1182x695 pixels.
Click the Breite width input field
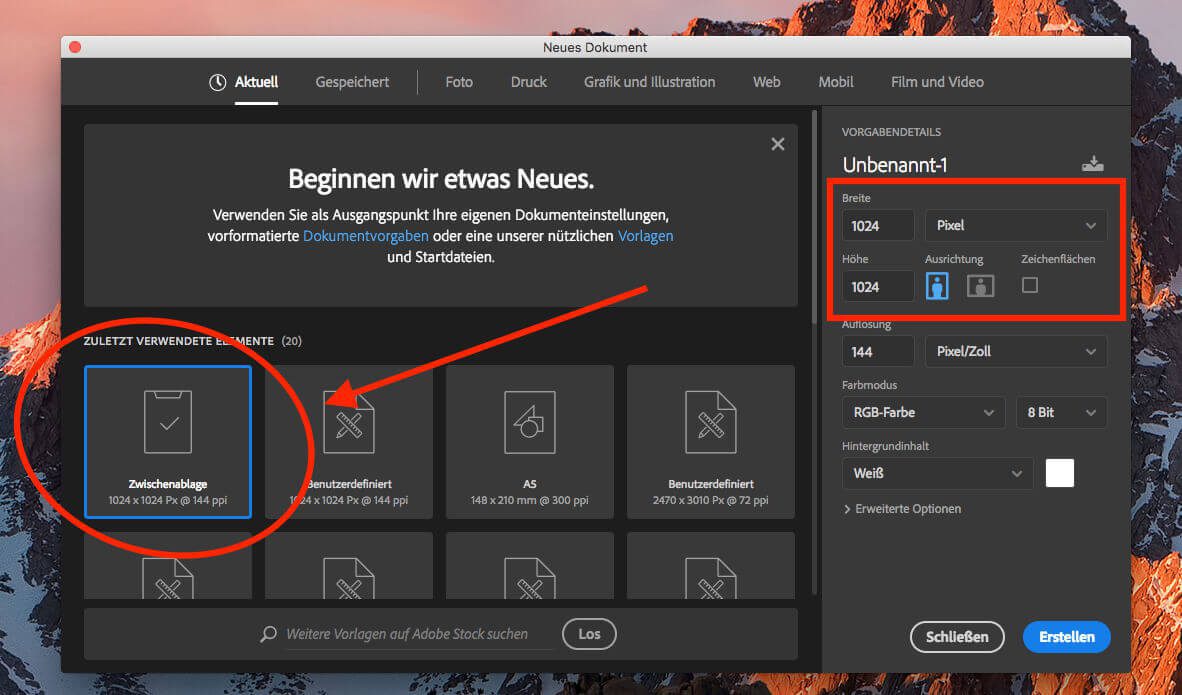tap(877, 226)
